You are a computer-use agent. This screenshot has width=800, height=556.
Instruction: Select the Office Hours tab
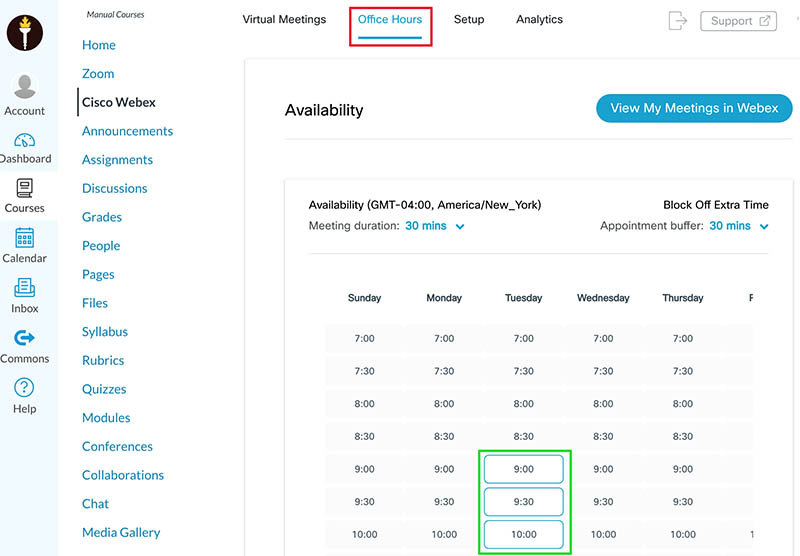pyautogui.click(x=390, y=19)
